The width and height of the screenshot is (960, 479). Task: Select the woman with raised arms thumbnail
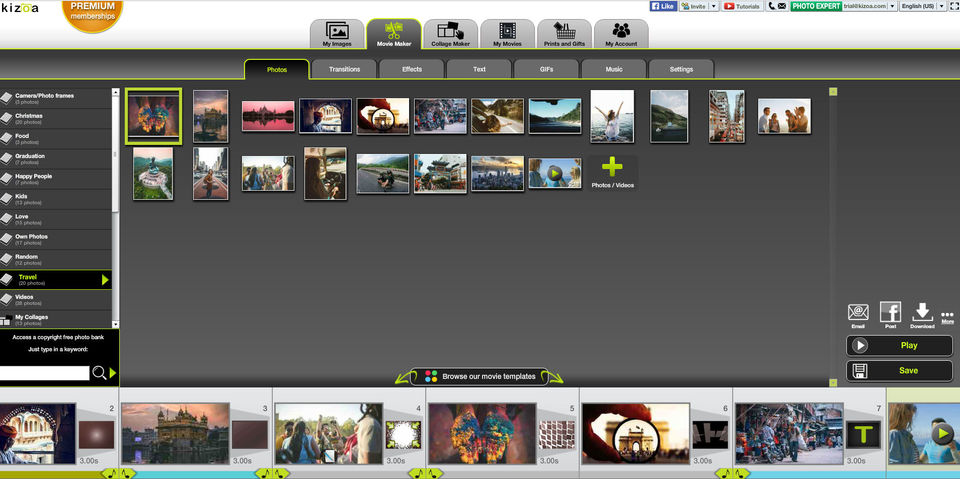[612, 116]
